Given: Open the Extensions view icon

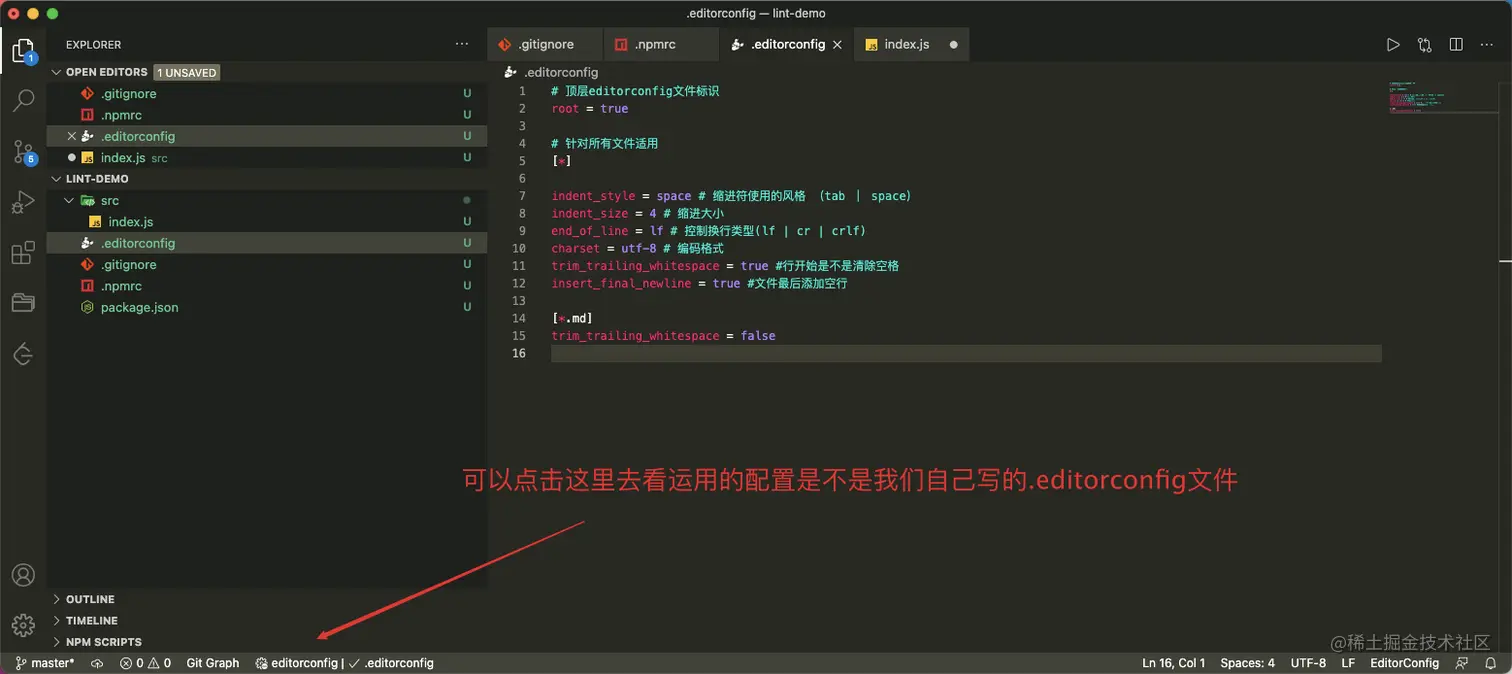Looking at the screenshot, I should pyautogui.click(x=23, y=253).
